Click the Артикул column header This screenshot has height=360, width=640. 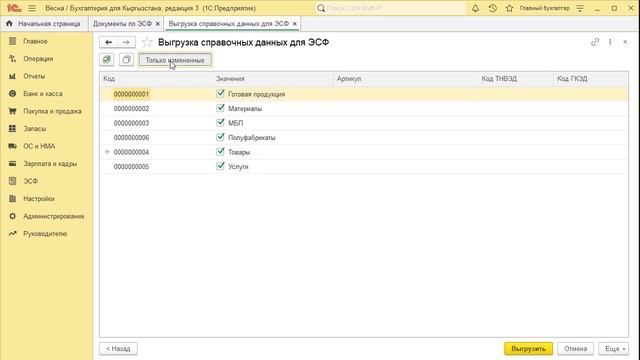point(405,79)
